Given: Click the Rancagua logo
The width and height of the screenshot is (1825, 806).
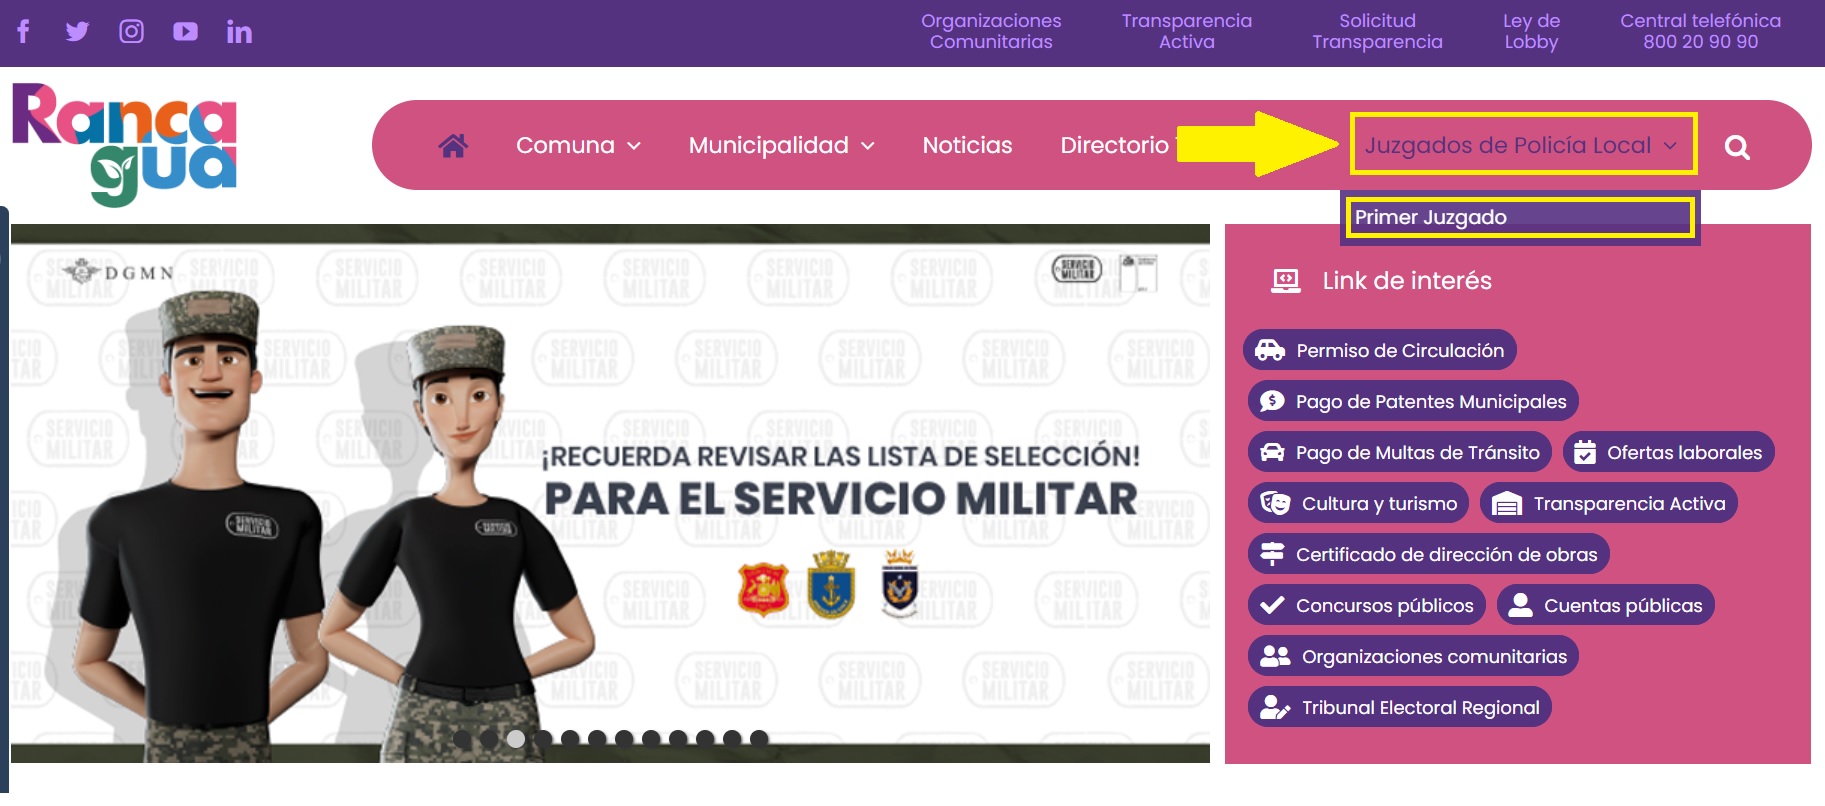Looking at the screenshot, I should tap(125, 144).
